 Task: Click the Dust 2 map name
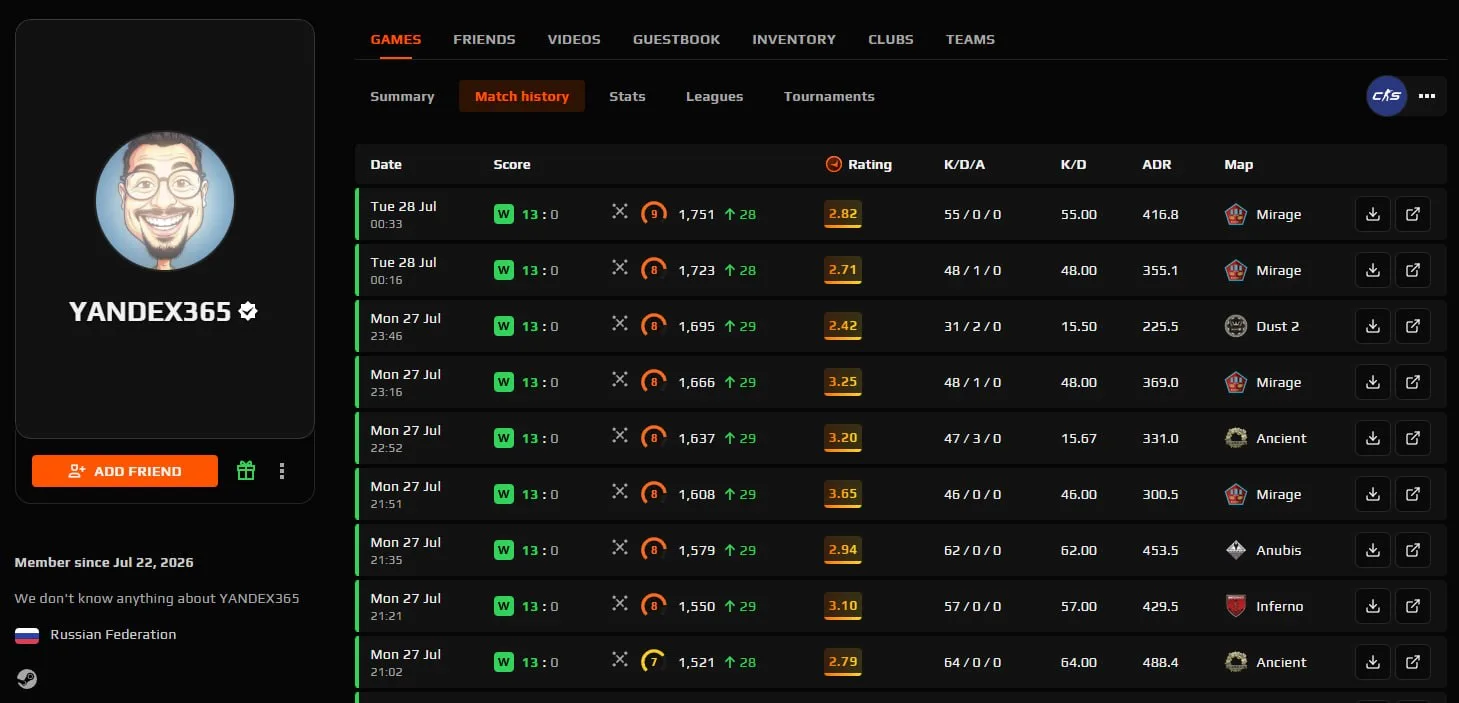tap(1278, 326)
